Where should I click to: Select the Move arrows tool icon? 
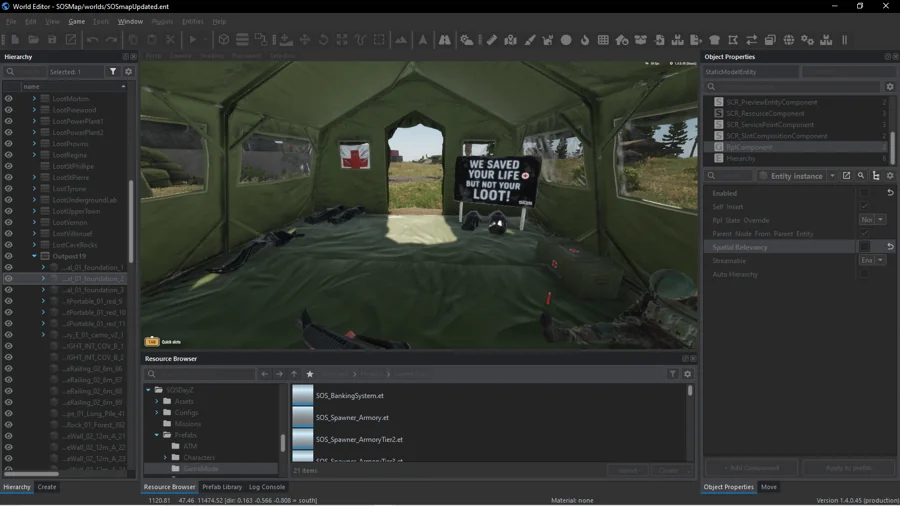[305, 40]
